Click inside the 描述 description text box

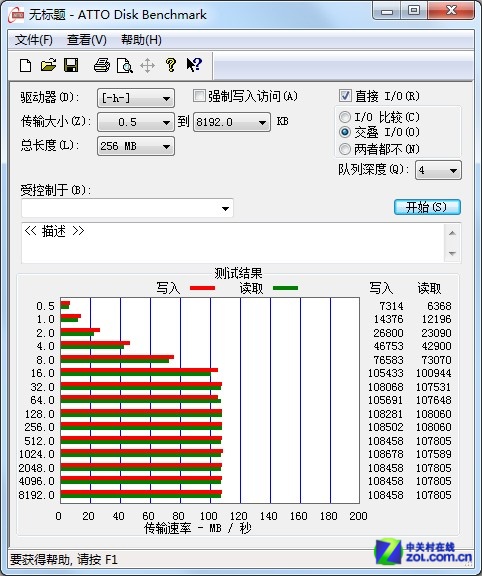click(x=233, y=243)
